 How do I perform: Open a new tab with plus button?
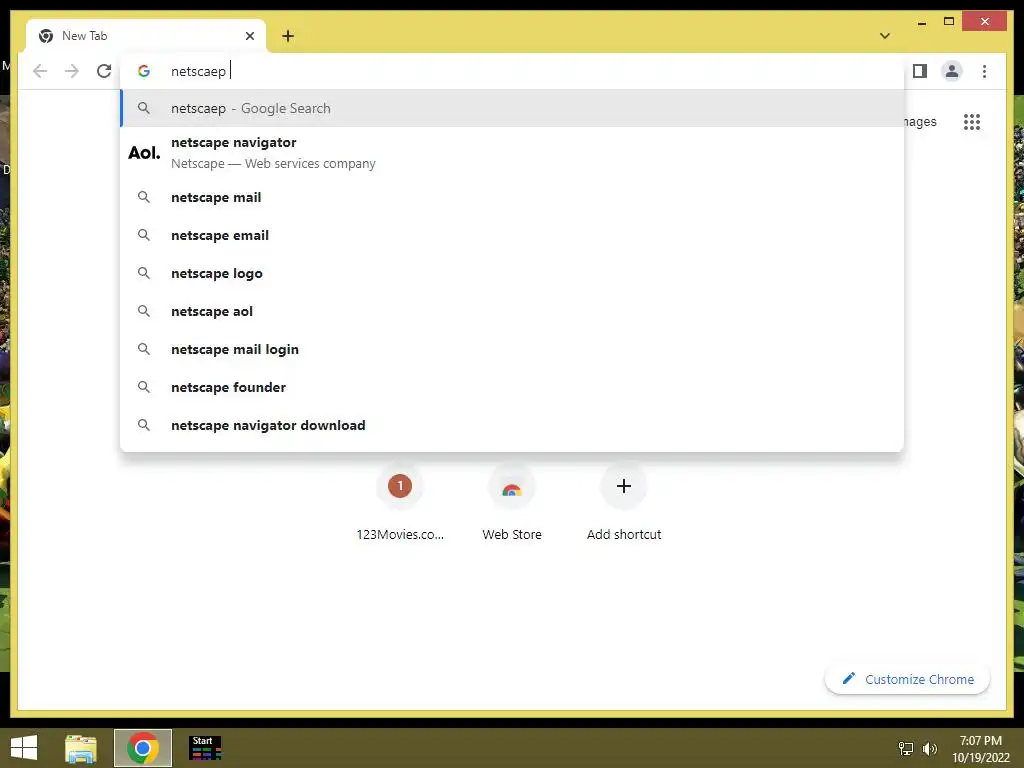pos(288,36)
